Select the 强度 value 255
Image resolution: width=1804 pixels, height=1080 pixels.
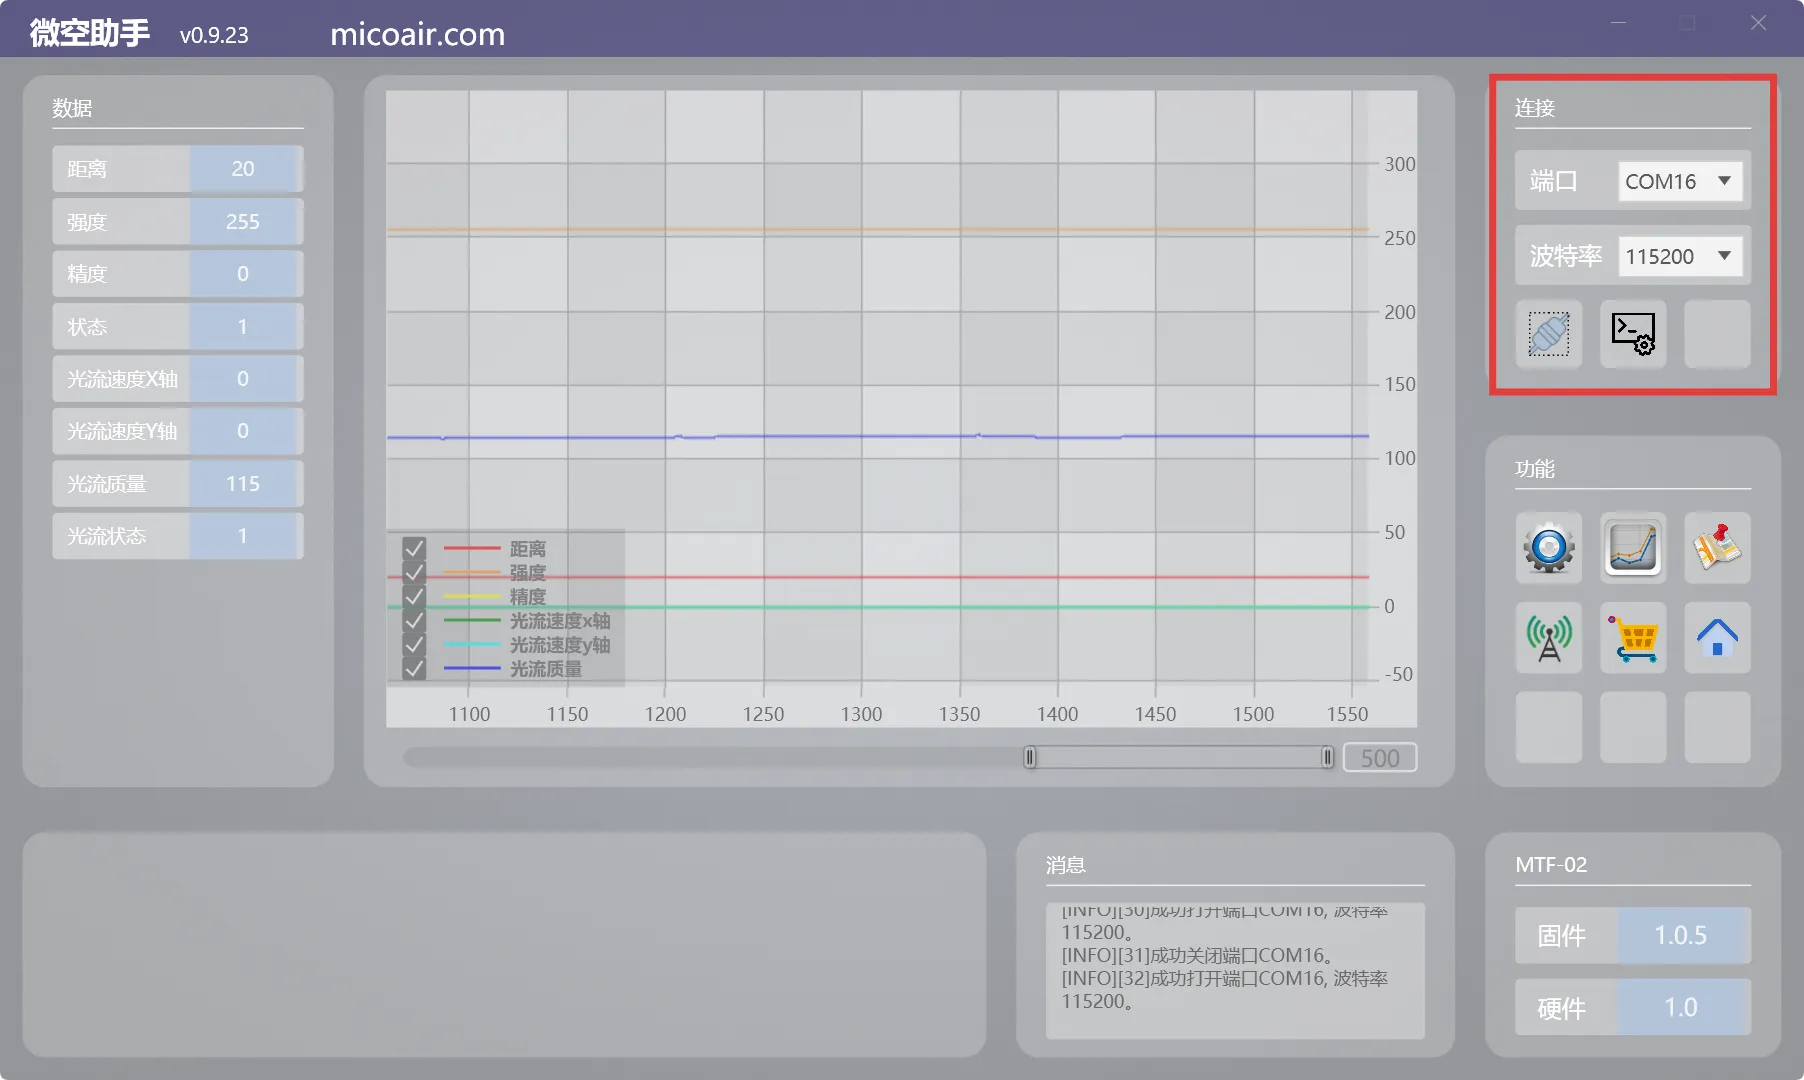[244, 222]
